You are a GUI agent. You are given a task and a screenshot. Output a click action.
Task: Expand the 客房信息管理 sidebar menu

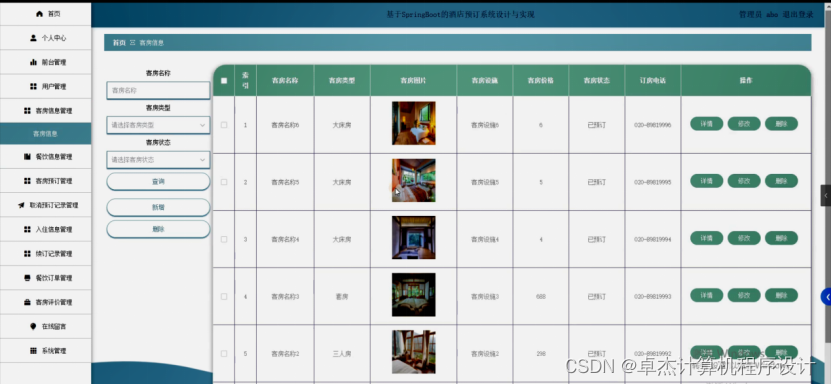coord(46,111)
